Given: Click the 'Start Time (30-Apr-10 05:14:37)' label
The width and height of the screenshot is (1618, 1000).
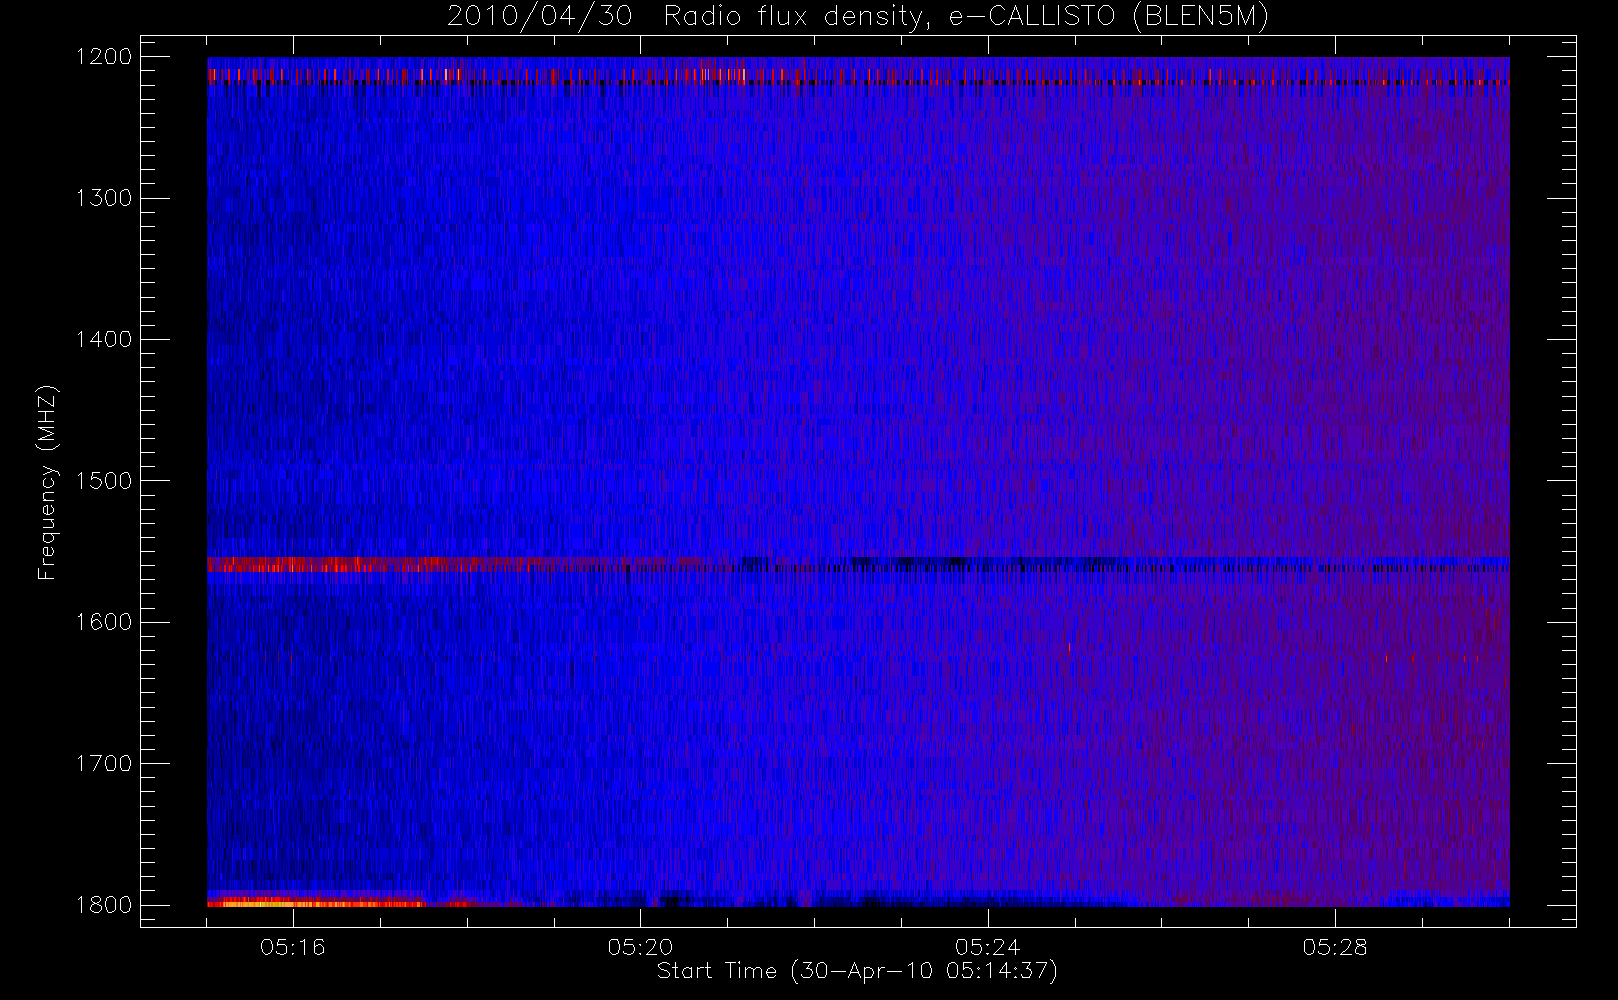Looking at the screenshot, I should click(x=857, y=971).
